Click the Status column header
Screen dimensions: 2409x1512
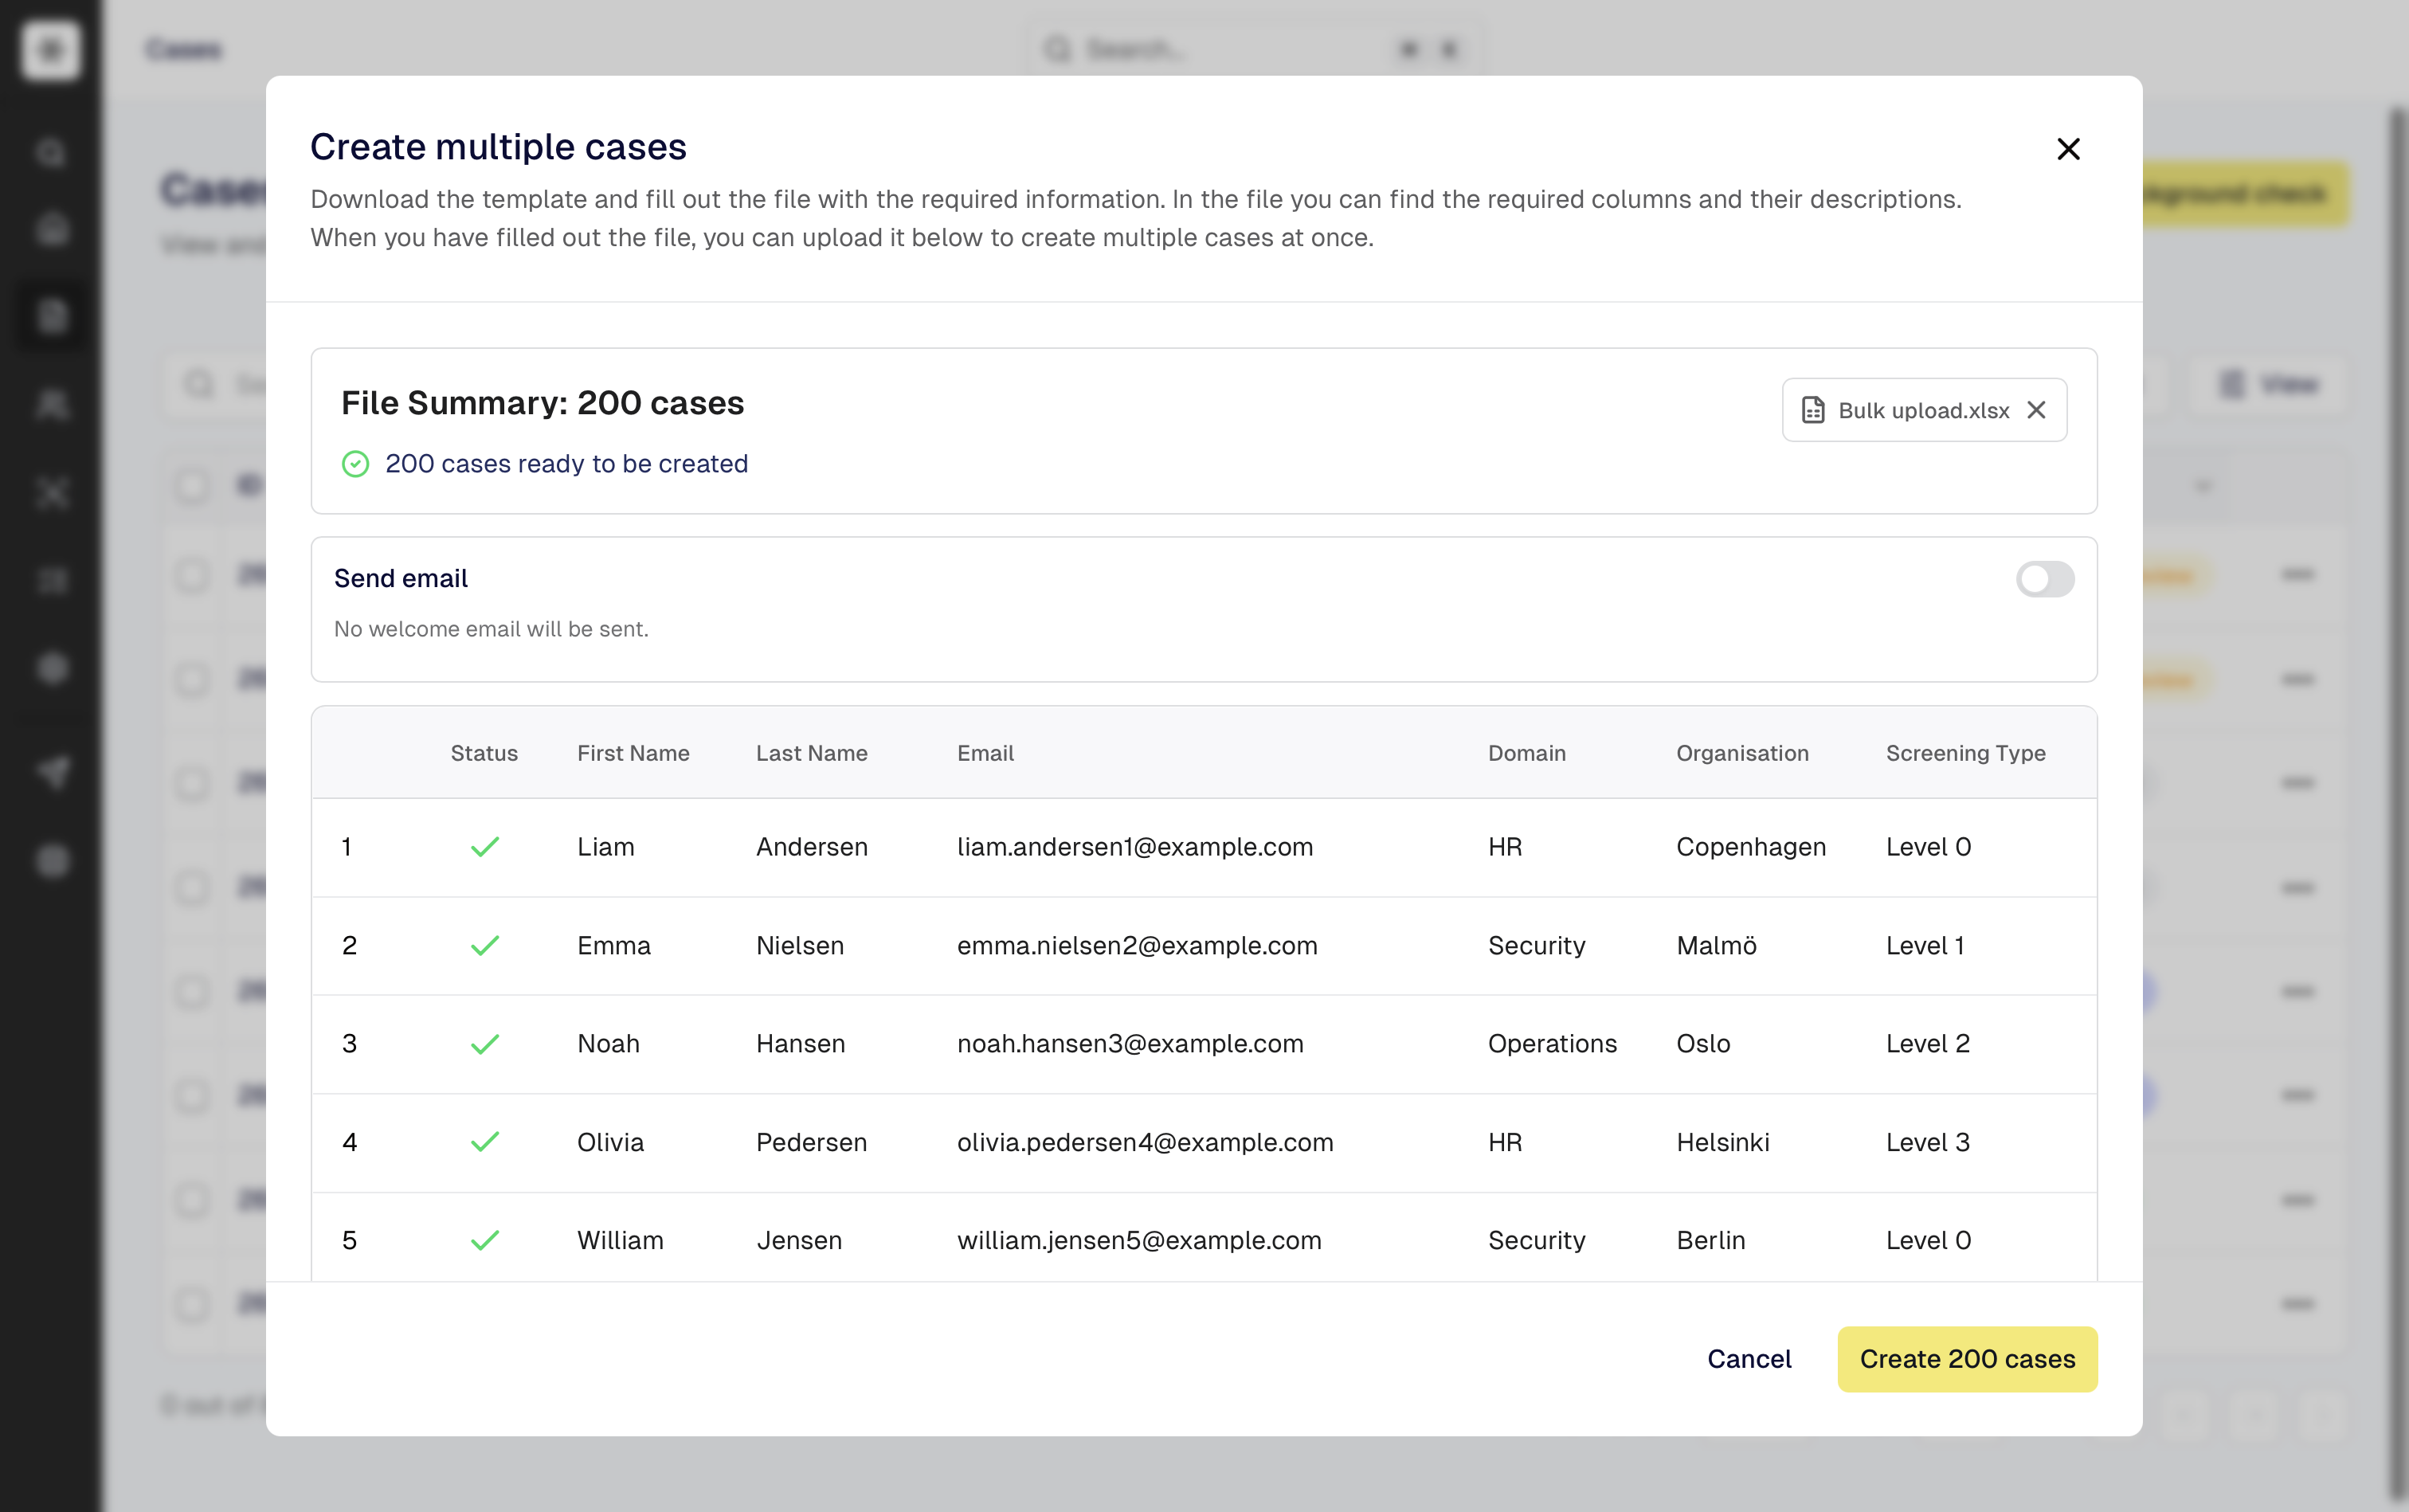tap(484, 753)
